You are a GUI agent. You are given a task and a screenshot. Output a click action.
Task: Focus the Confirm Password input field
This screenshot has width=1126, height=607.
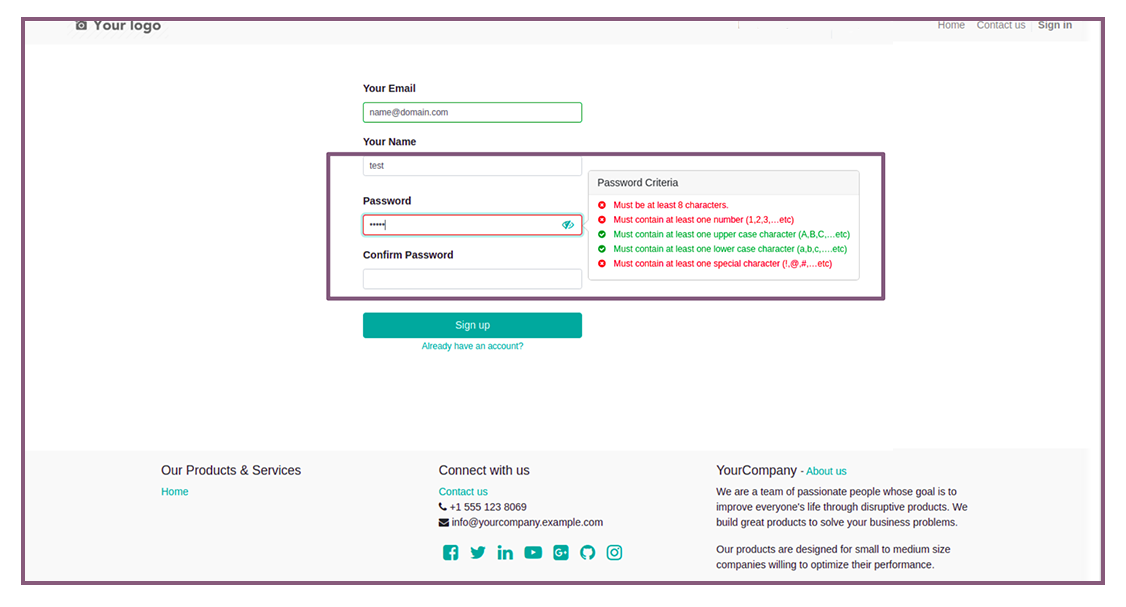(x=473, y=279)
